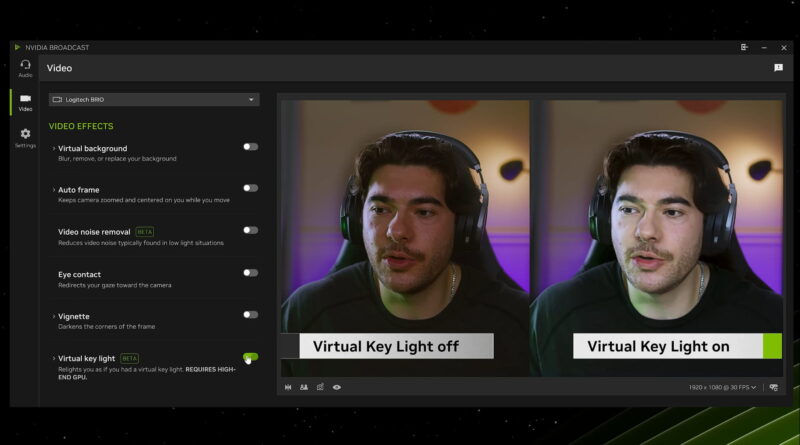This screenshot has width=800, height=445.
Task: Click the VIDEO EFFECTS heading
Action: (x=81, y=126)
